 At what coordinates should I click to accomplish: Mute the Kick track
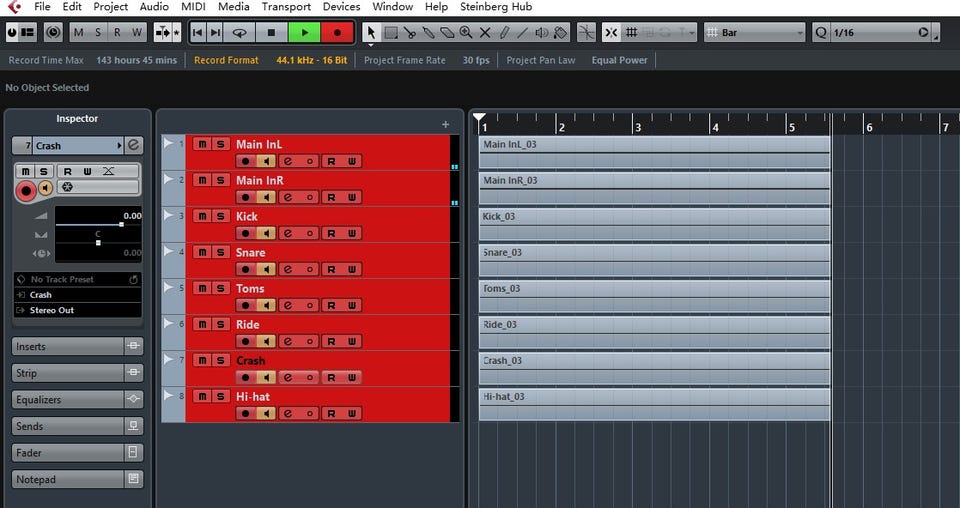(202, 216)
